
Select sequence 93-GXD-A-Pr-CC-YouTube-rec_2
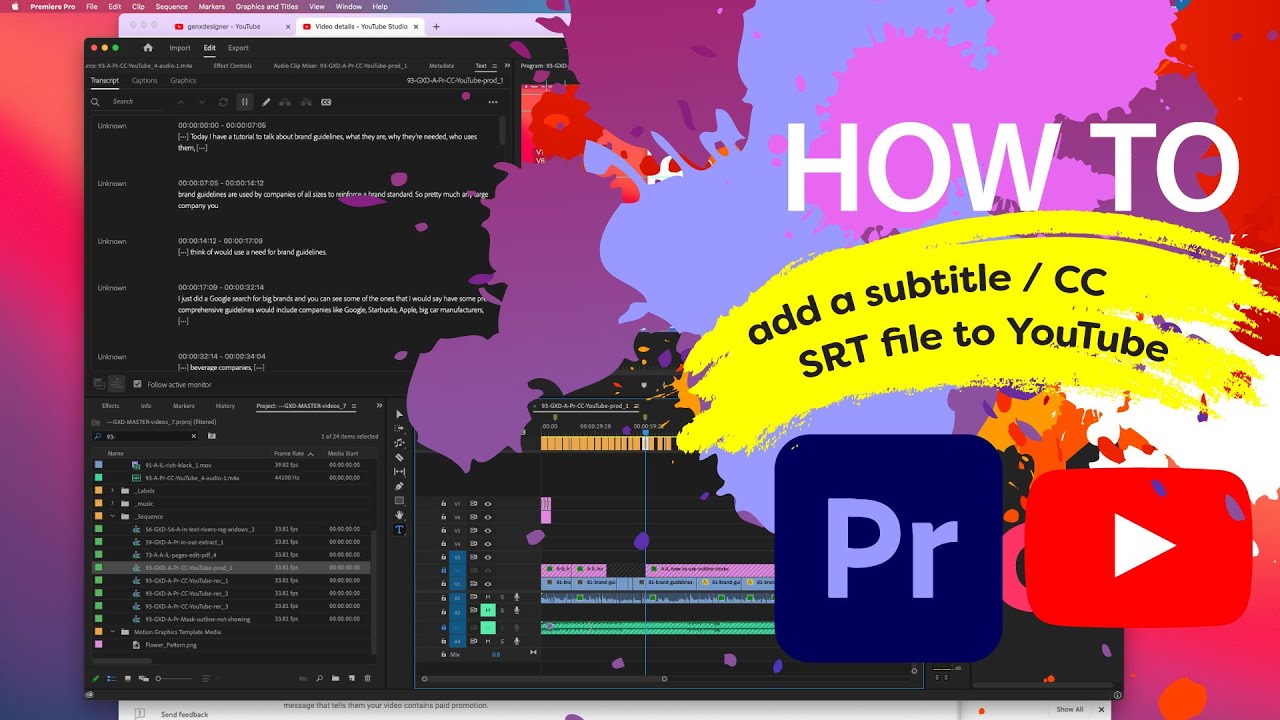187,593
